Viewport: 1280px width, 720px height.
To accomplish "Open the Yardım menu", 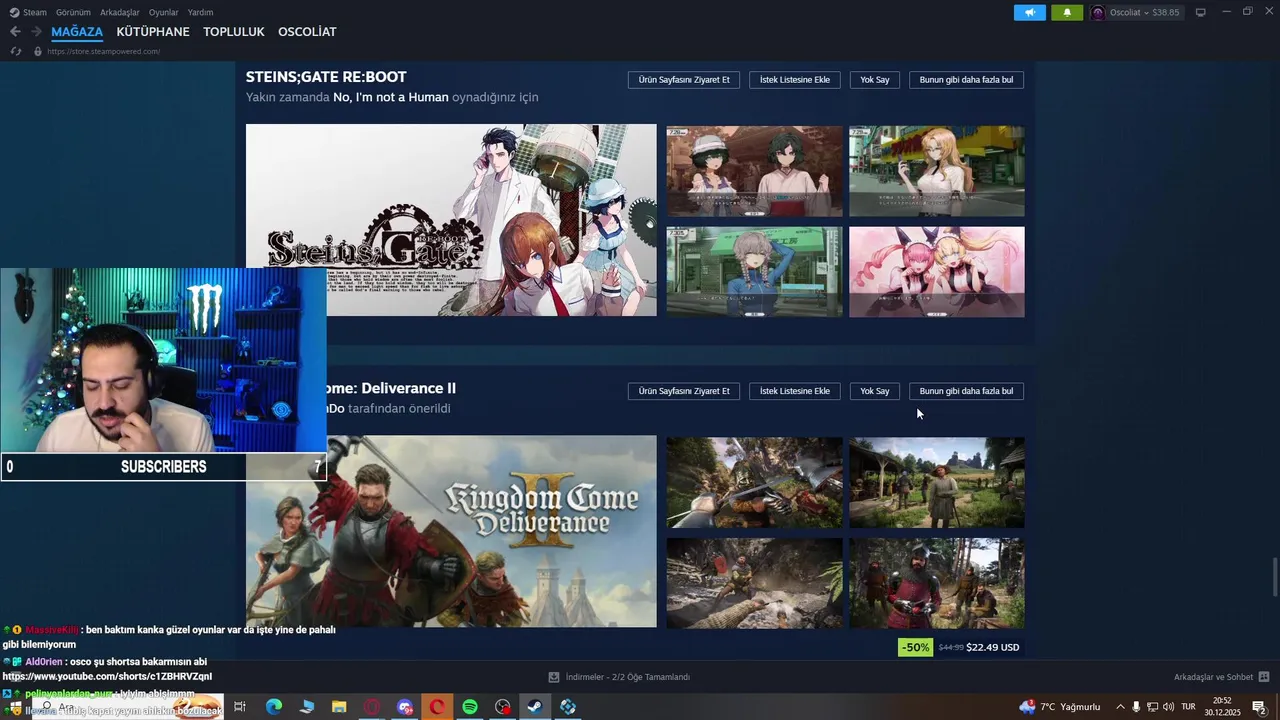I will [x=200, y=12].
